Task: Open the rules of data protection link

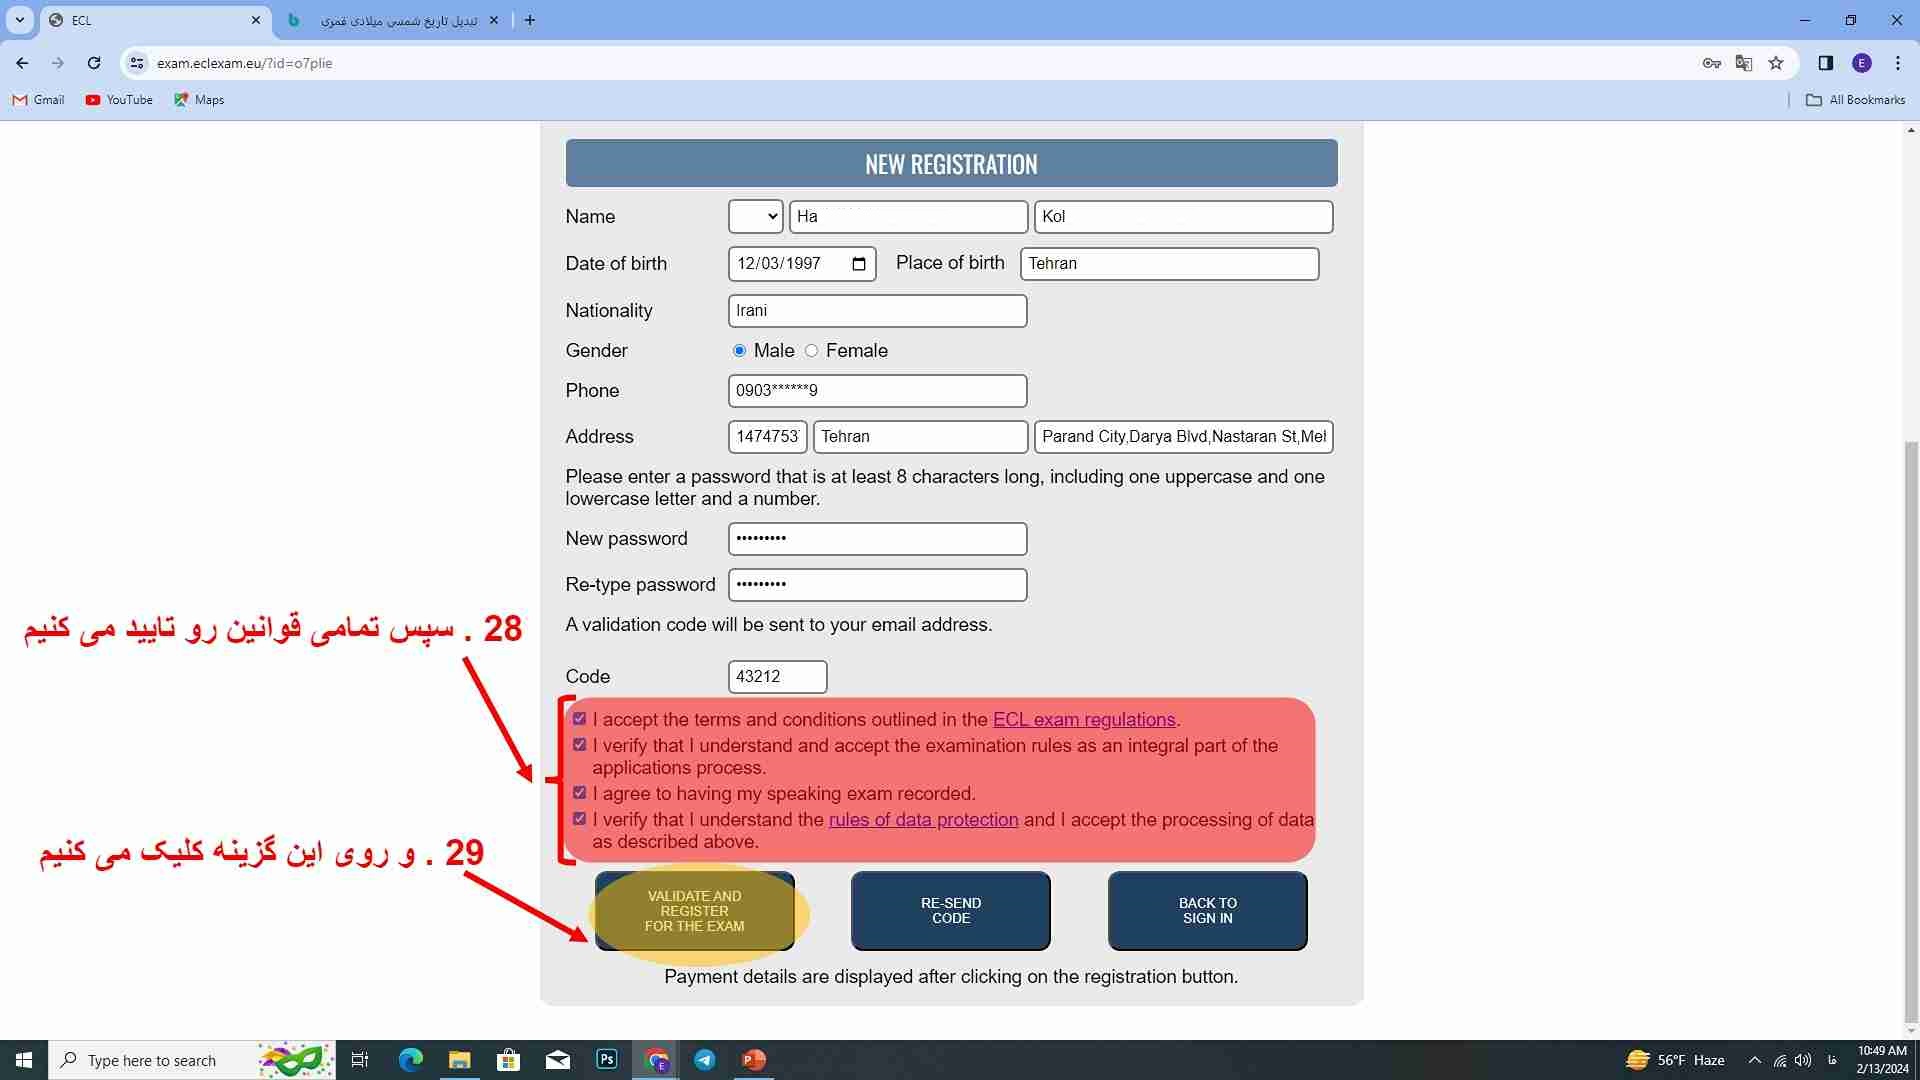Action: [x=923, y=820]
